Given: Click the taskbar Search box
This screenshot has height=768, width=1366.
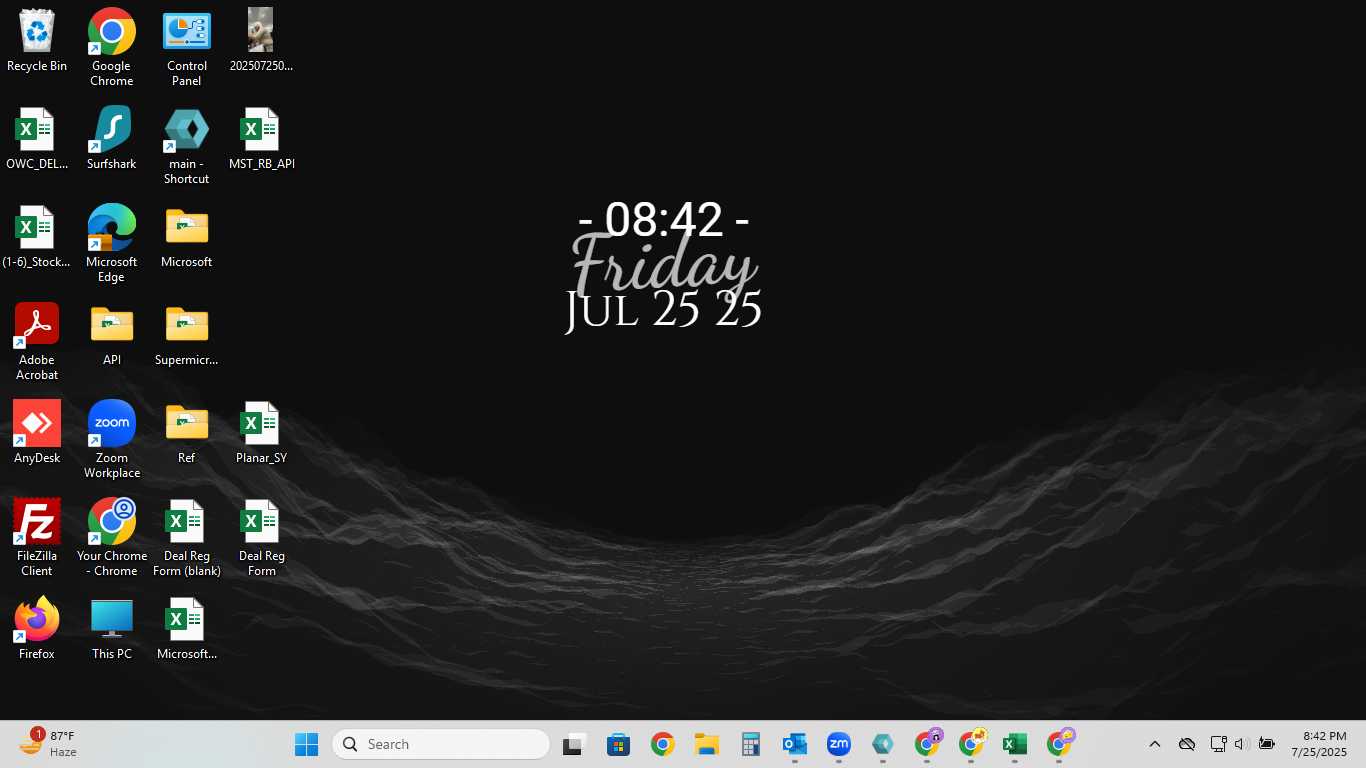Looking at the screenshot, I should [x=441, y=744].
